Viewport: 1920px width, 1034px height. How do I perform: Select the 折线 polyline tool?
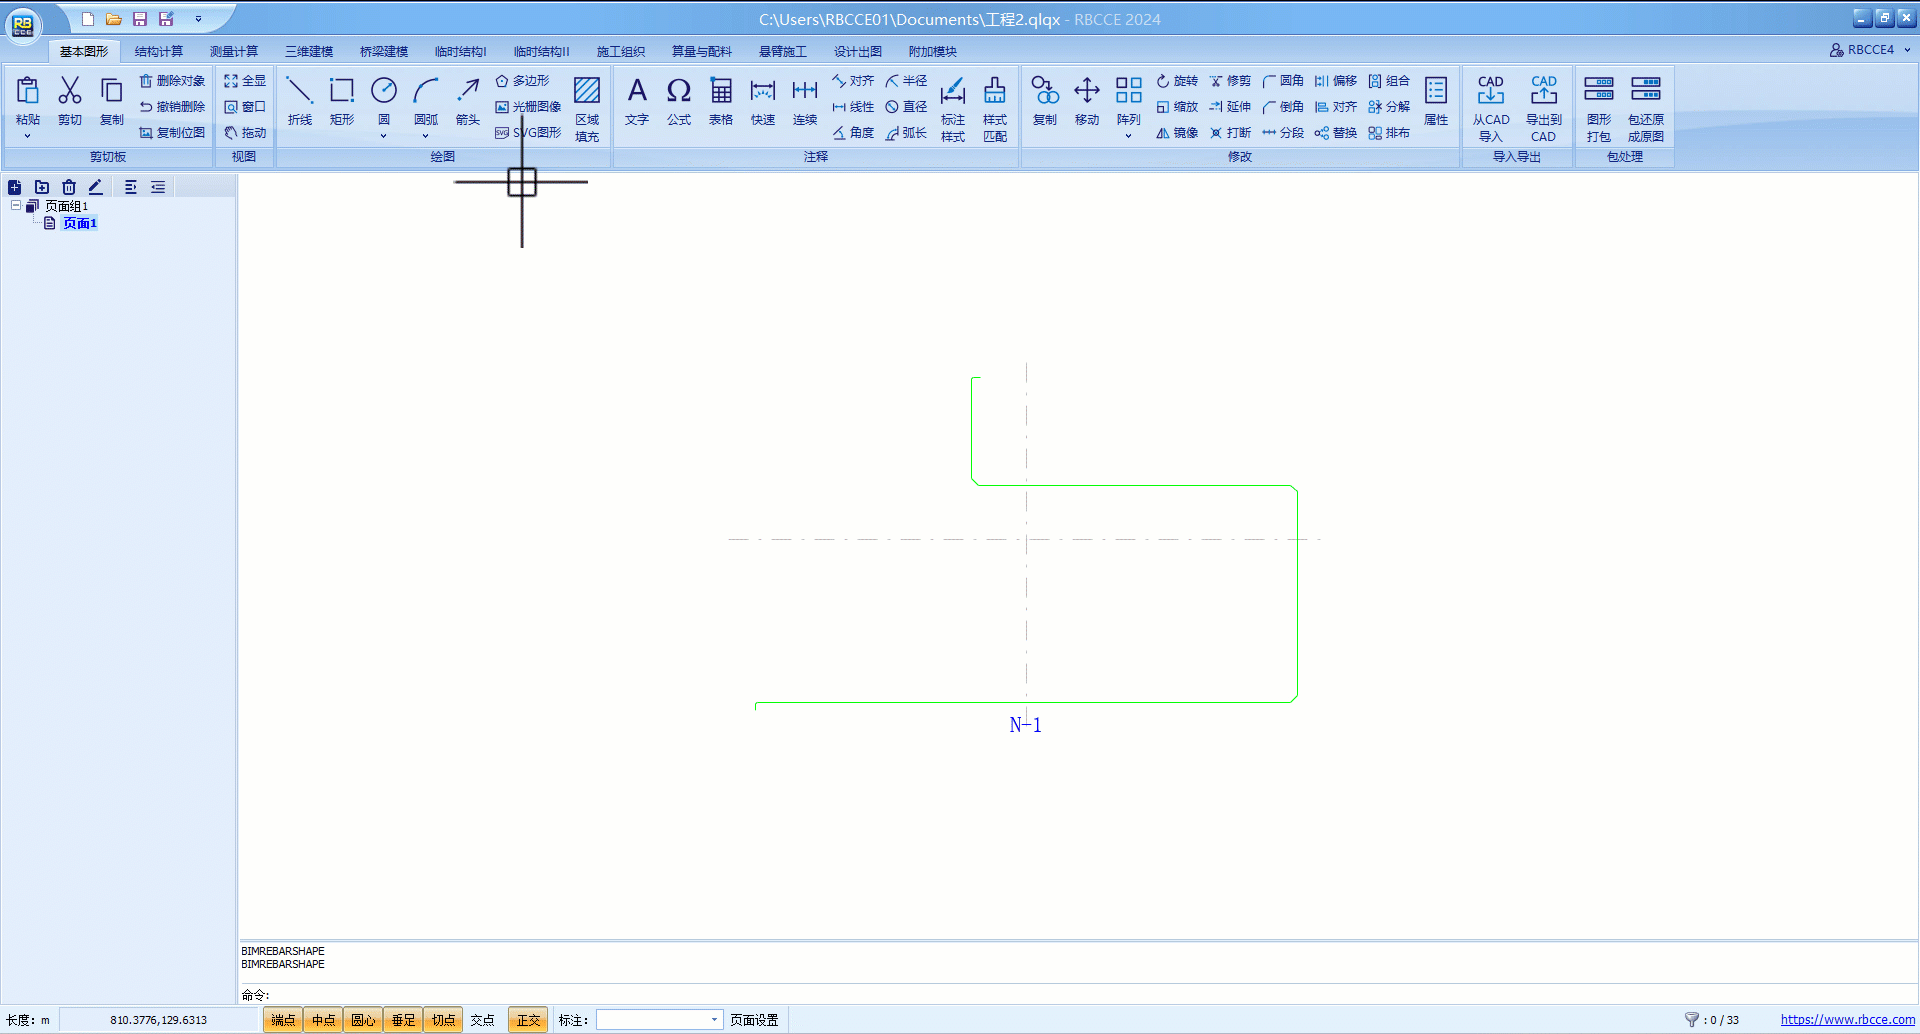(x=299, y=100)
